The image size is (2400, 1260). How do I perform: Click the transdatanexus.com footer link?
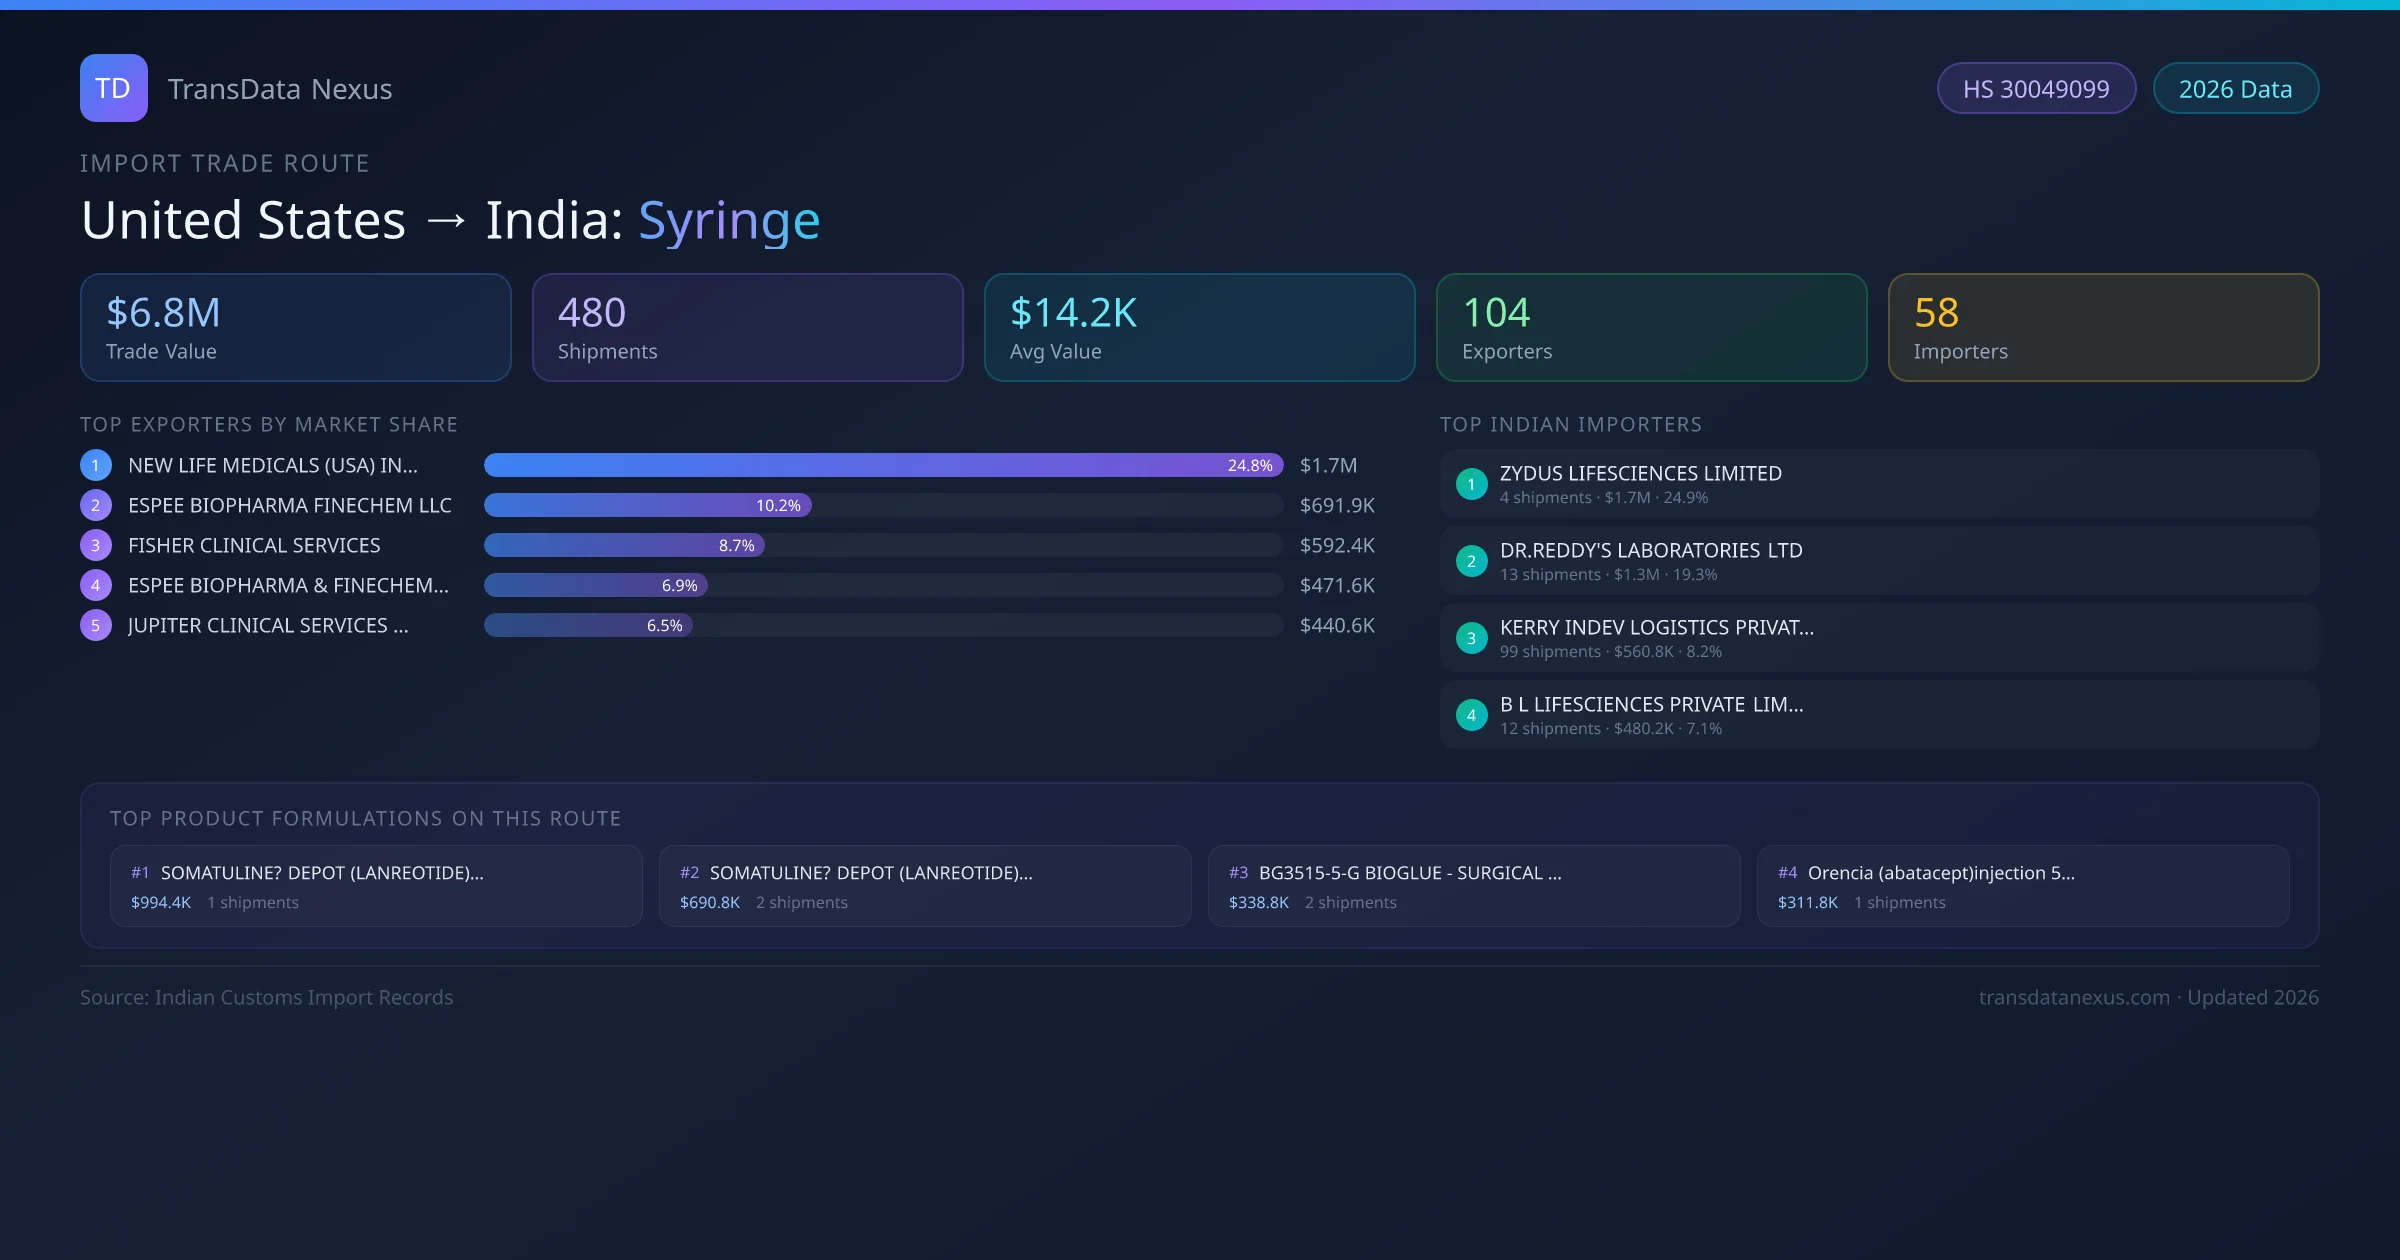tap(2074, 997)
